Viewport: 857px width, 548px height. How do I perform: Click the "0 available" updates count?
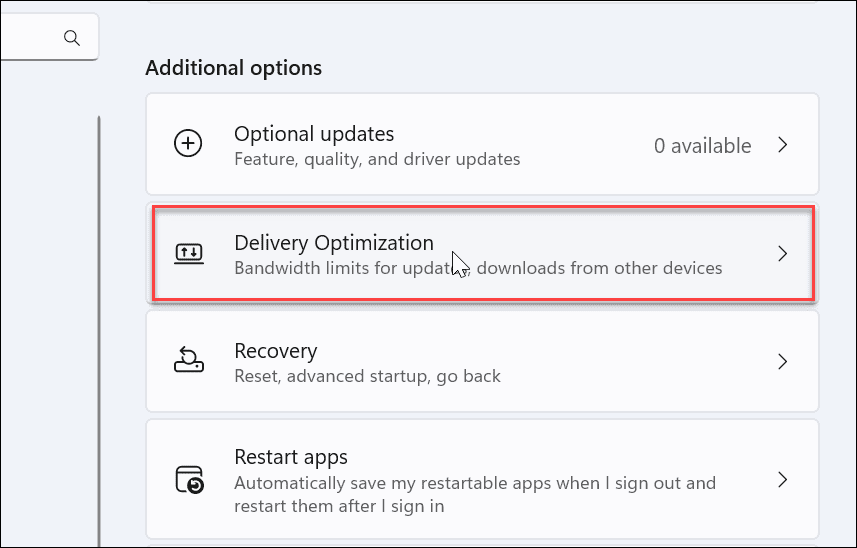(702, 146)
